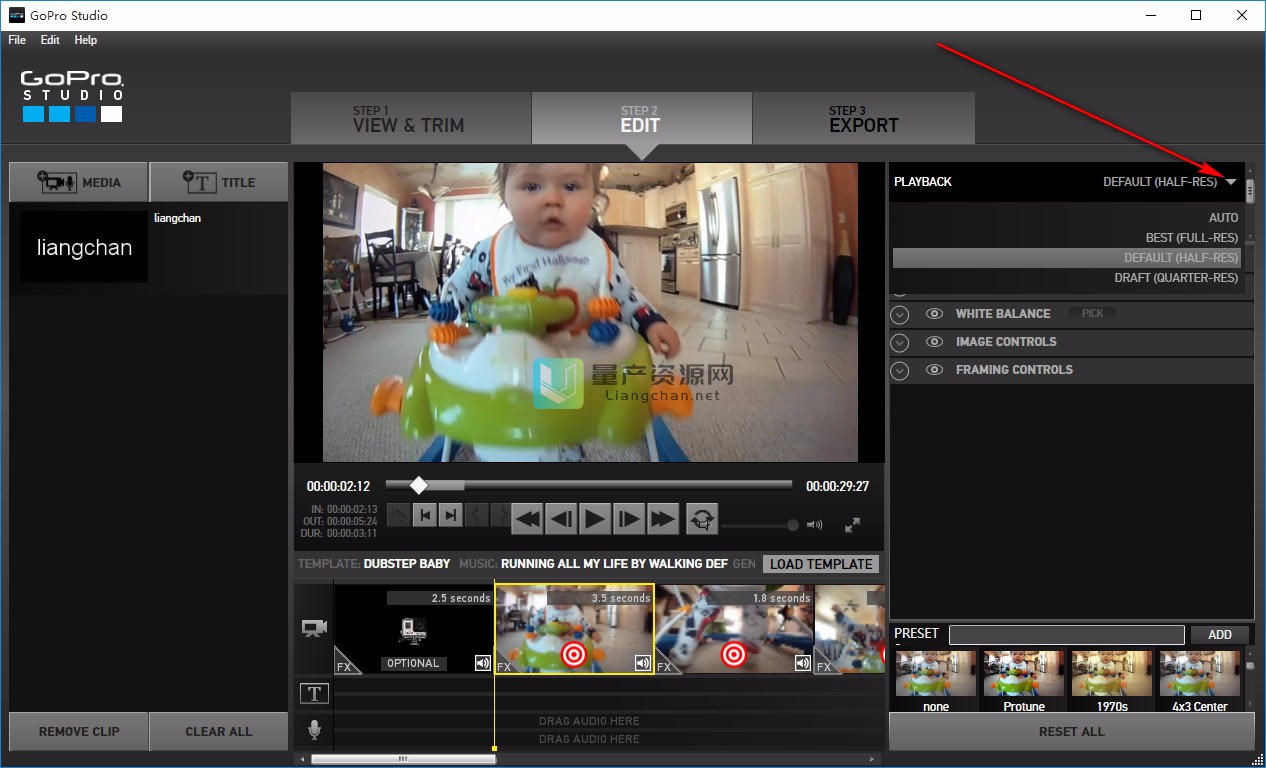This screenshot has height=768, width=1266.
Task: Select the liangchan media thumbnail
Action: 84,247
